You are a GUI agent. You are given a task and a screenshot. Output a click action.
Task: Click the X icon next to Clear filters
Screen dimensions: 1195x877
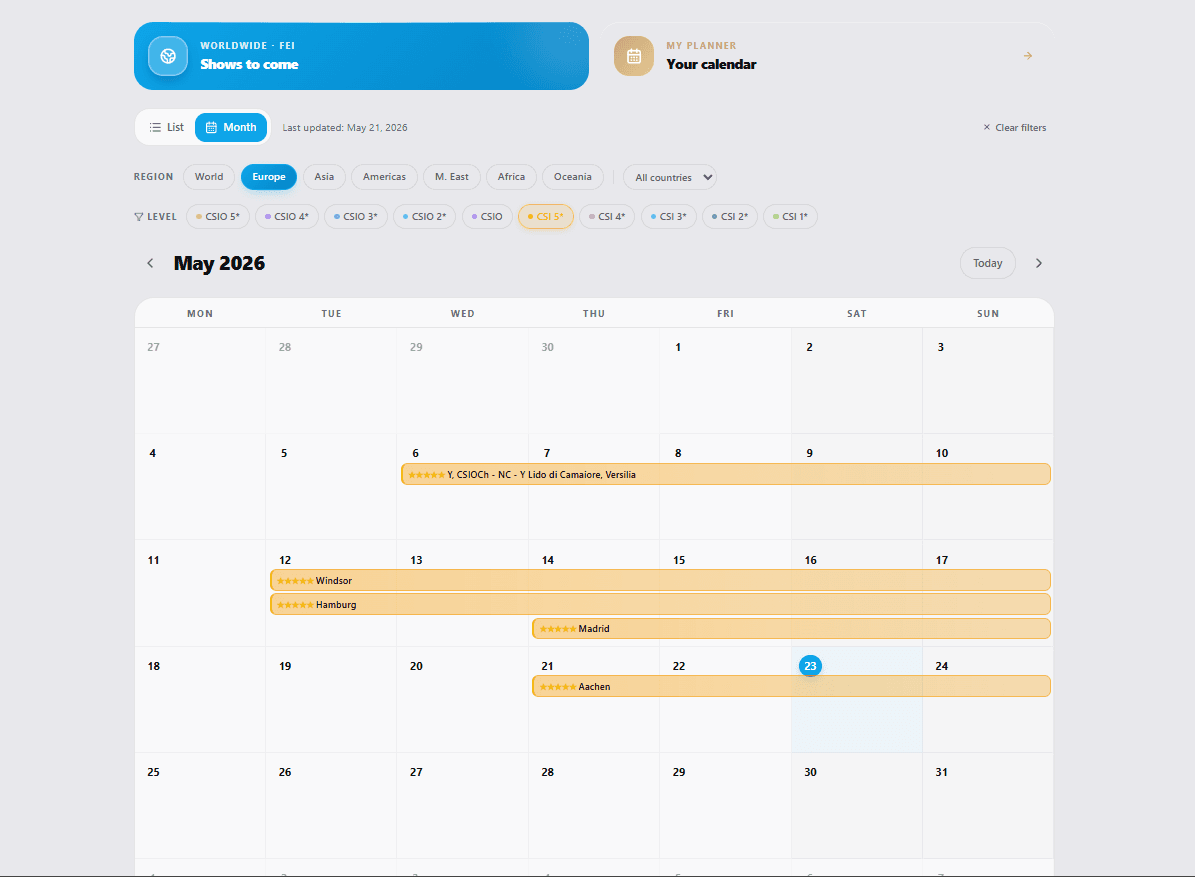pos(986,127)
